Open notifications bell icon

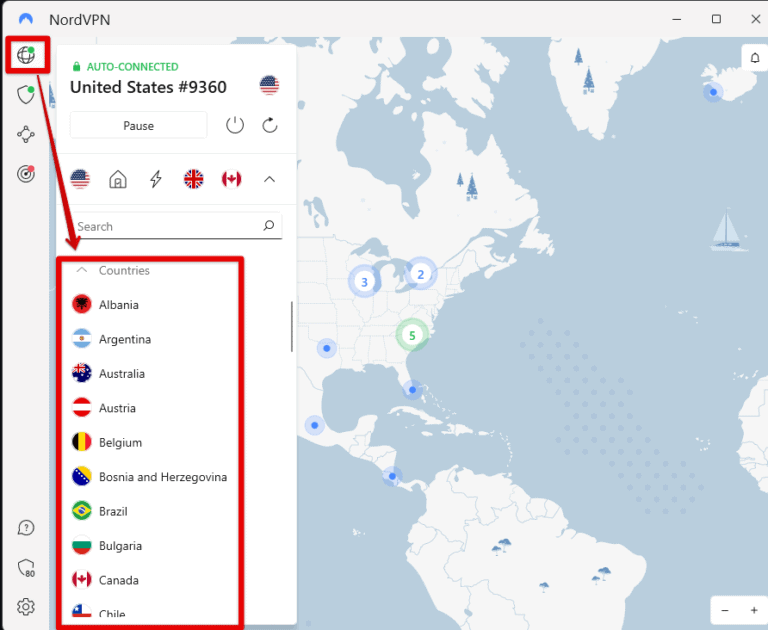point(755,58)
